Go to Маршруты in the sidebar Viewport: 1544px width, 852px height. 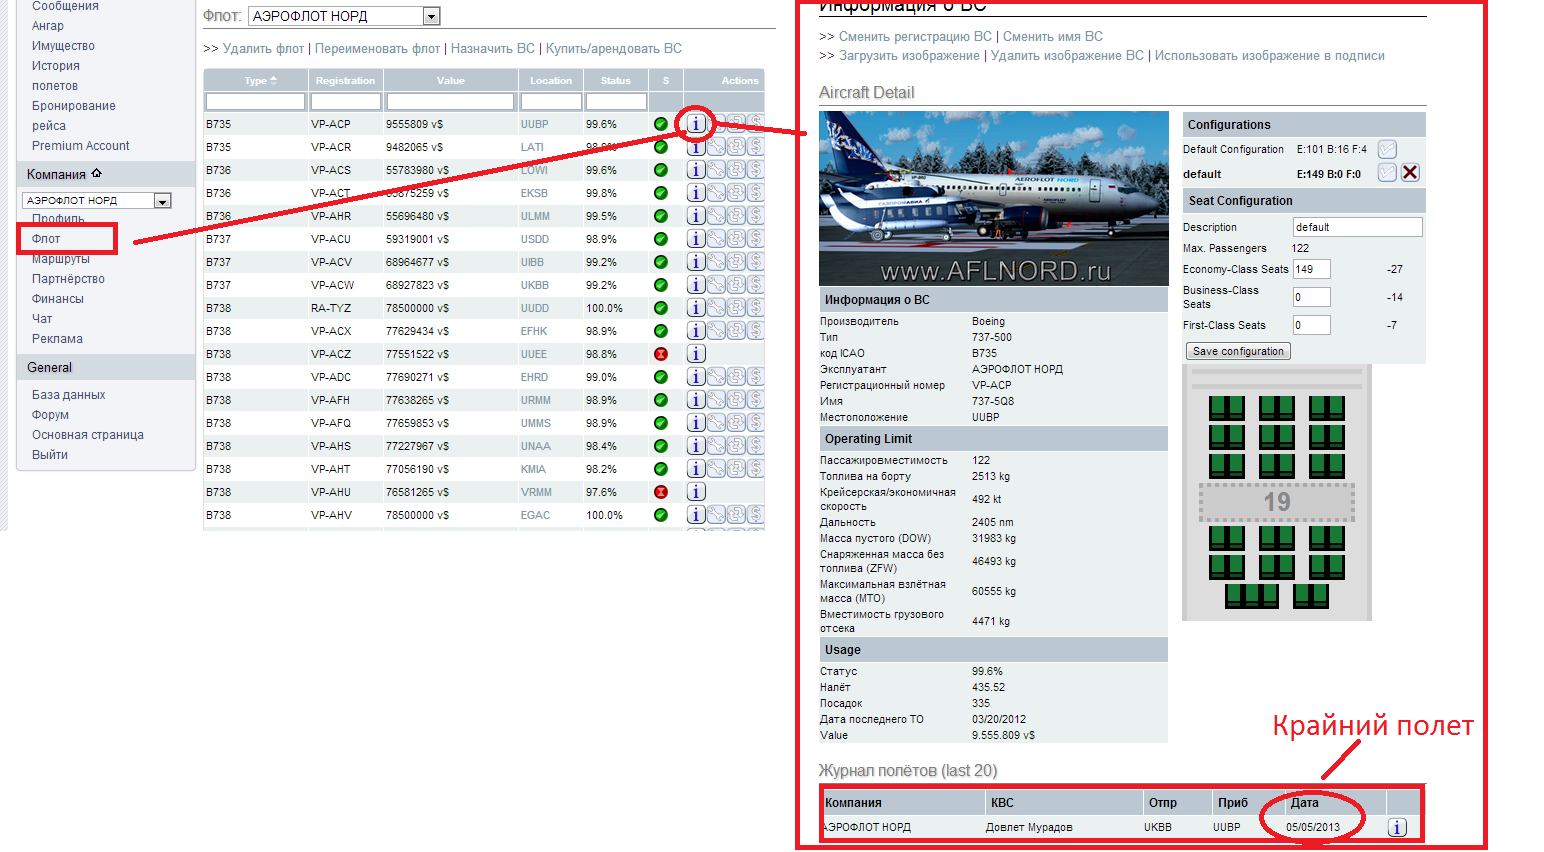pyautogui.click(x=61, y=259)
